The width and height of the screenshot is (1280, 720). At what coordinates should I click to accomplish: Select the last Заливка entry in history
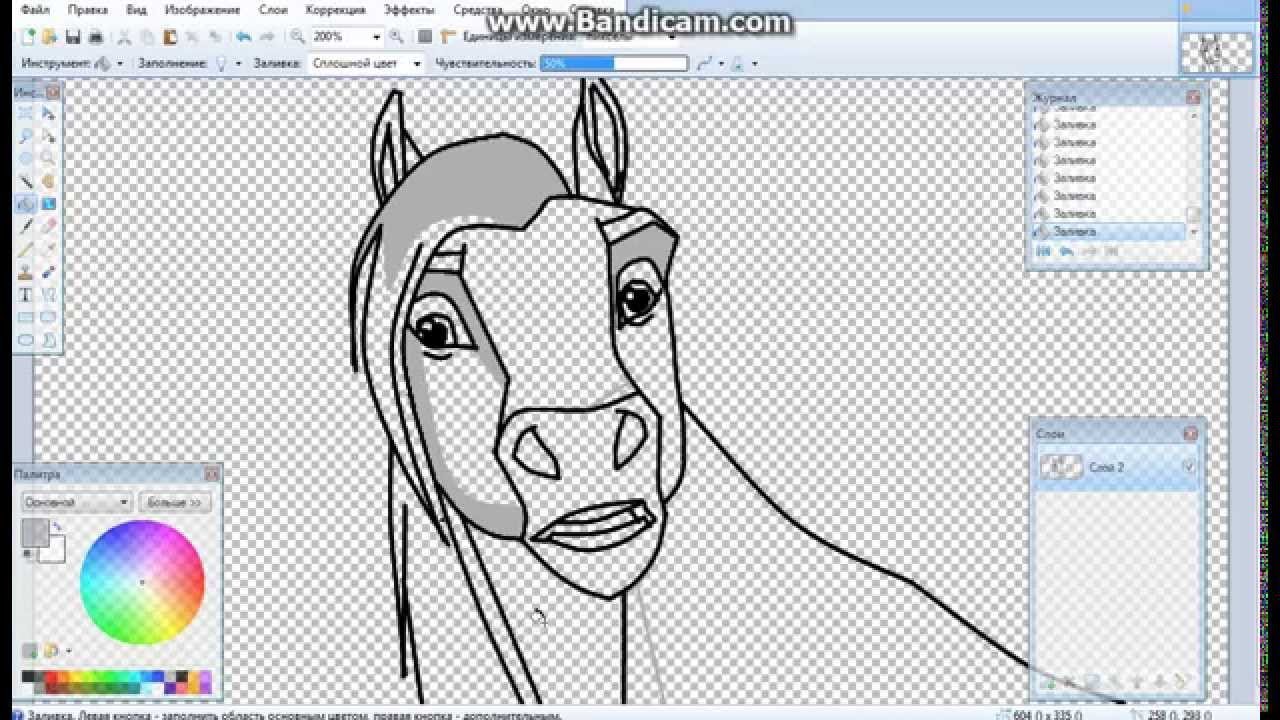point(1075,231)
